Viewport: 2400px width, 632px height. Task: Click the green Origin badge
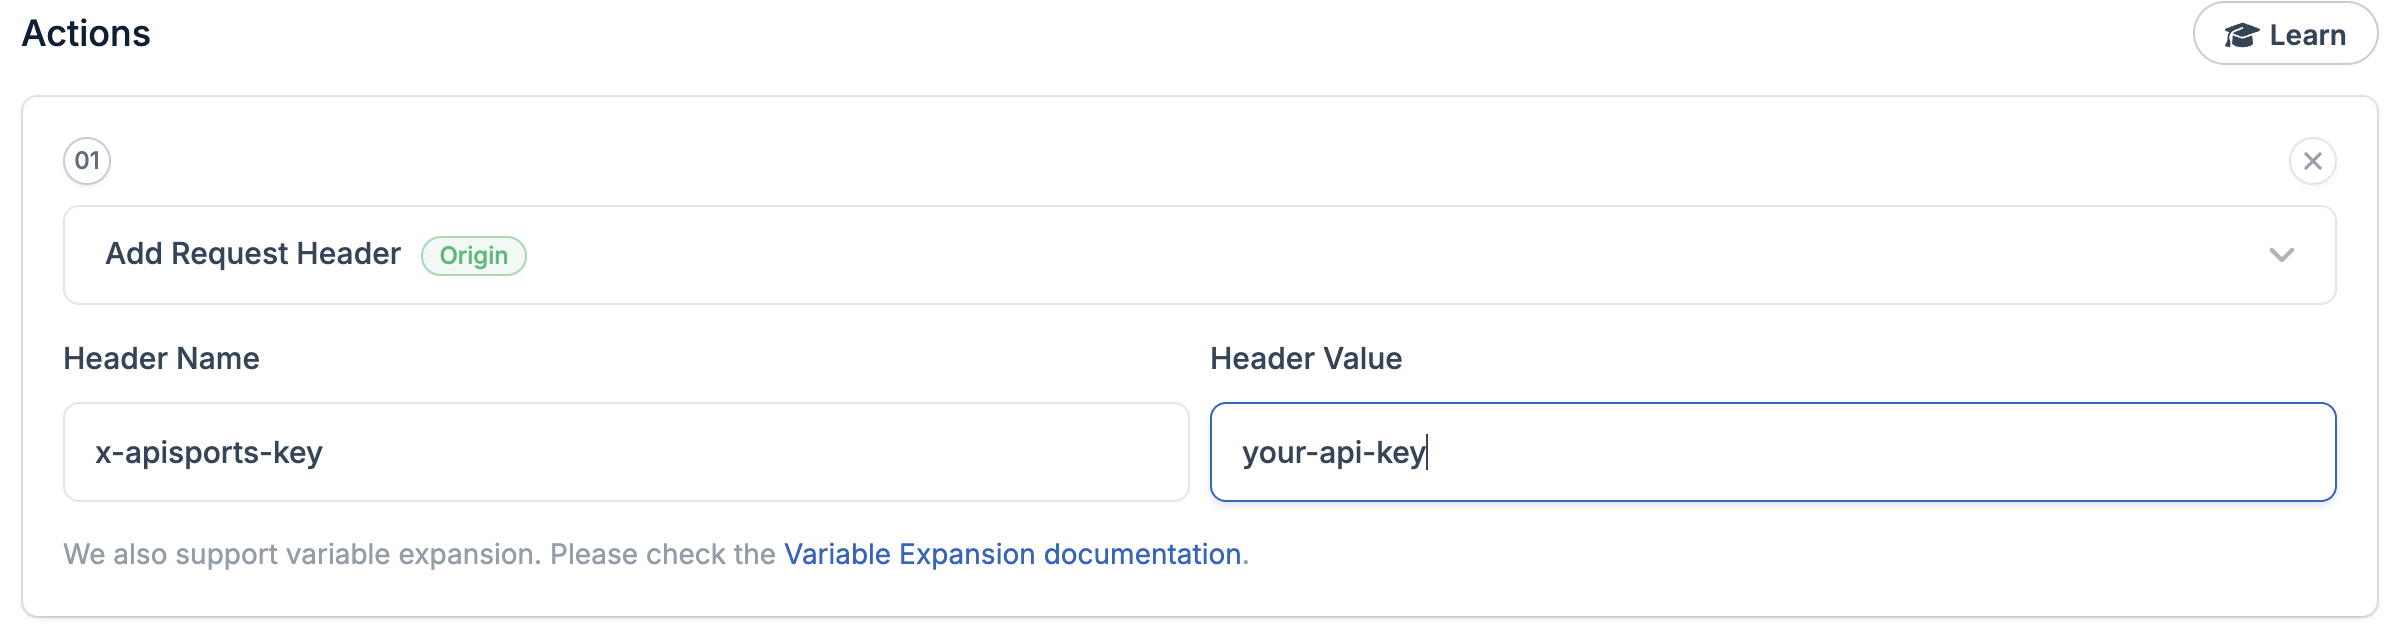click(x=474, y=256)
